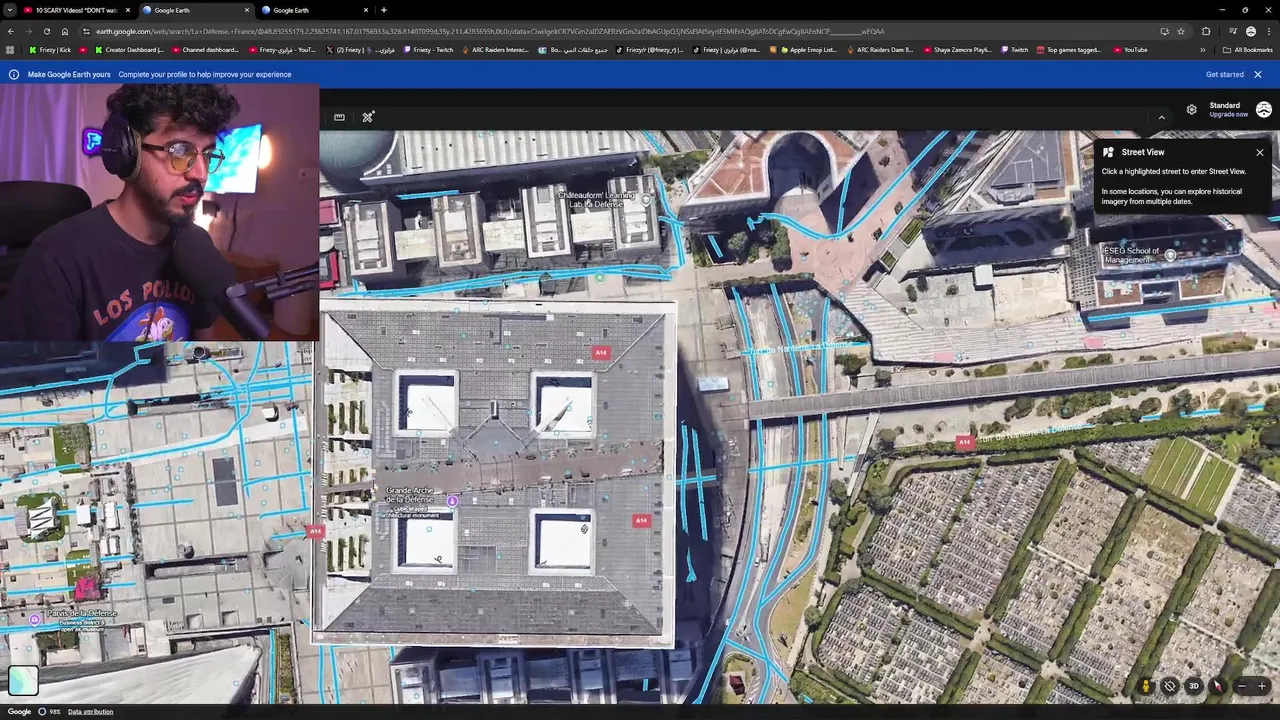Viewport: 1280px width, 720px height.
Task: Open the user profile avatar
Action: tap(1264, 109)
